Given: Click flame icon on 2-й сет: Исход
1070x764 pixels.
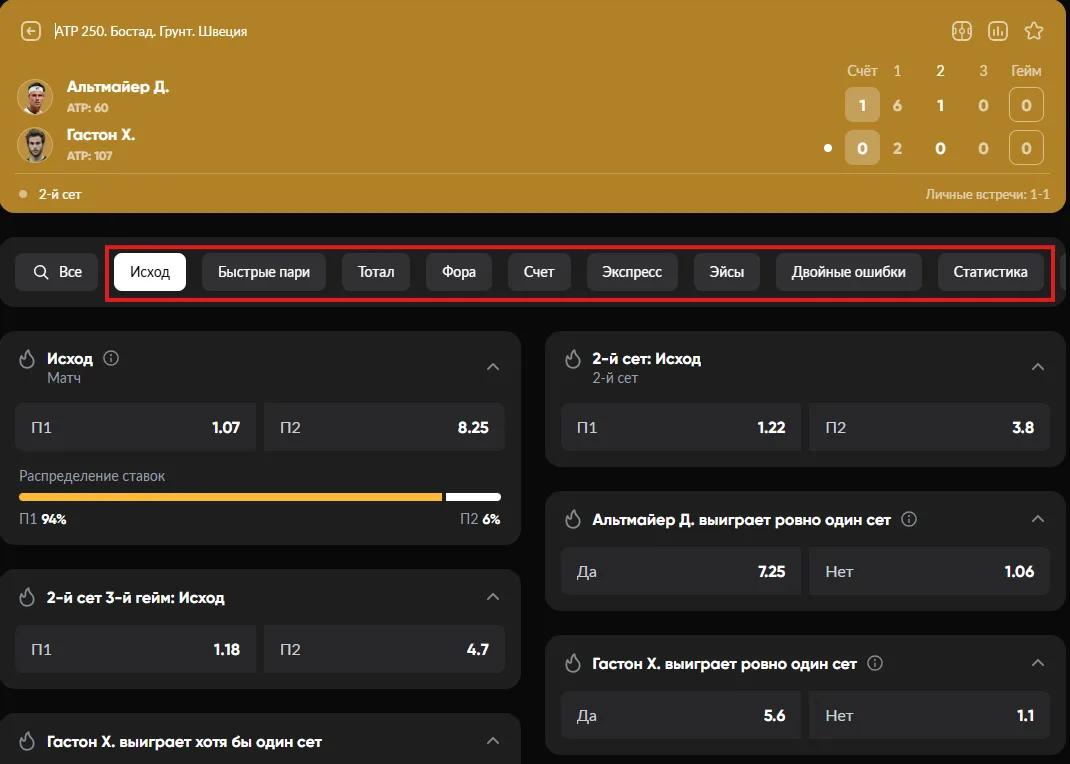Looking at the screenshot, I should (573, 359).
